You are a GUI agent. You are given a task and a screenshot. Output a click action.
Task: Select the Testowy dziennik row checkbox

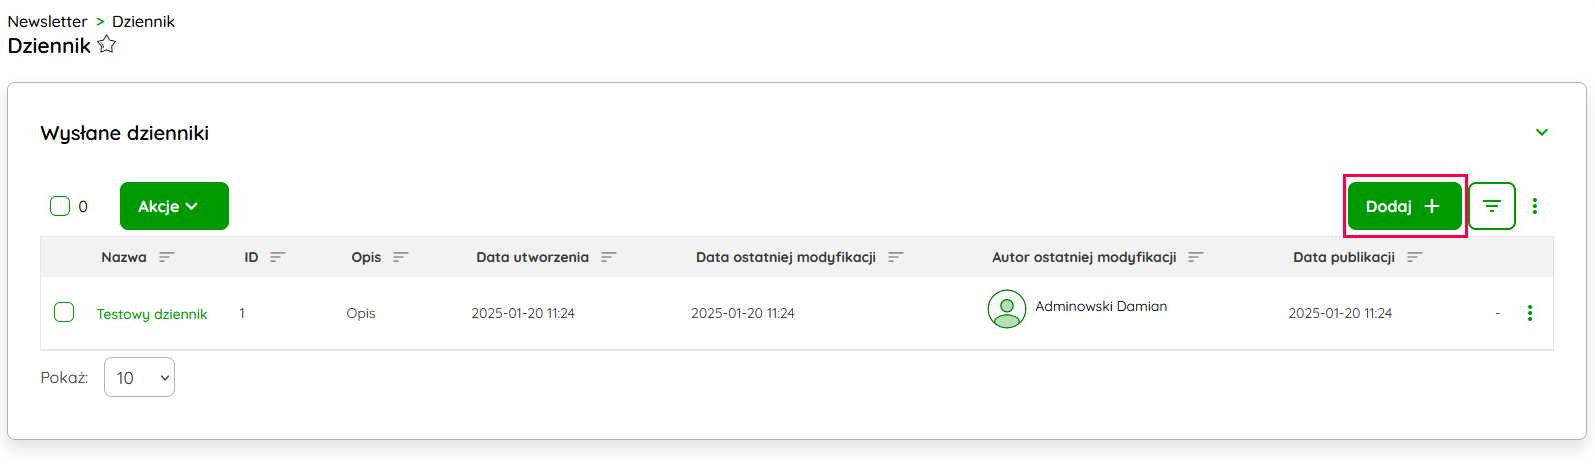(x=64, y=312)
